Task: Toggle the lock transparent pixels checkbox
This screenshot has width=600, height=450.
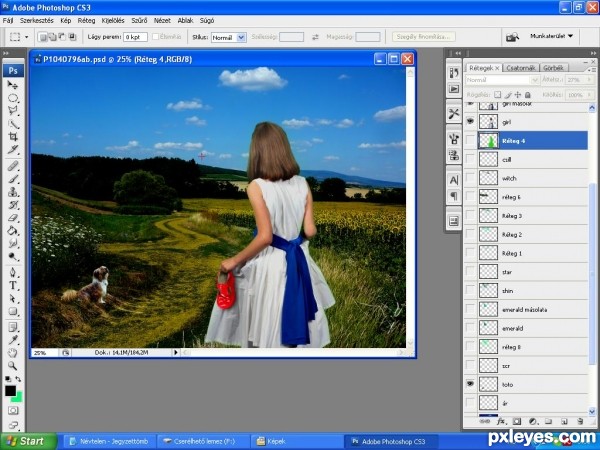Action: (497, 95)
